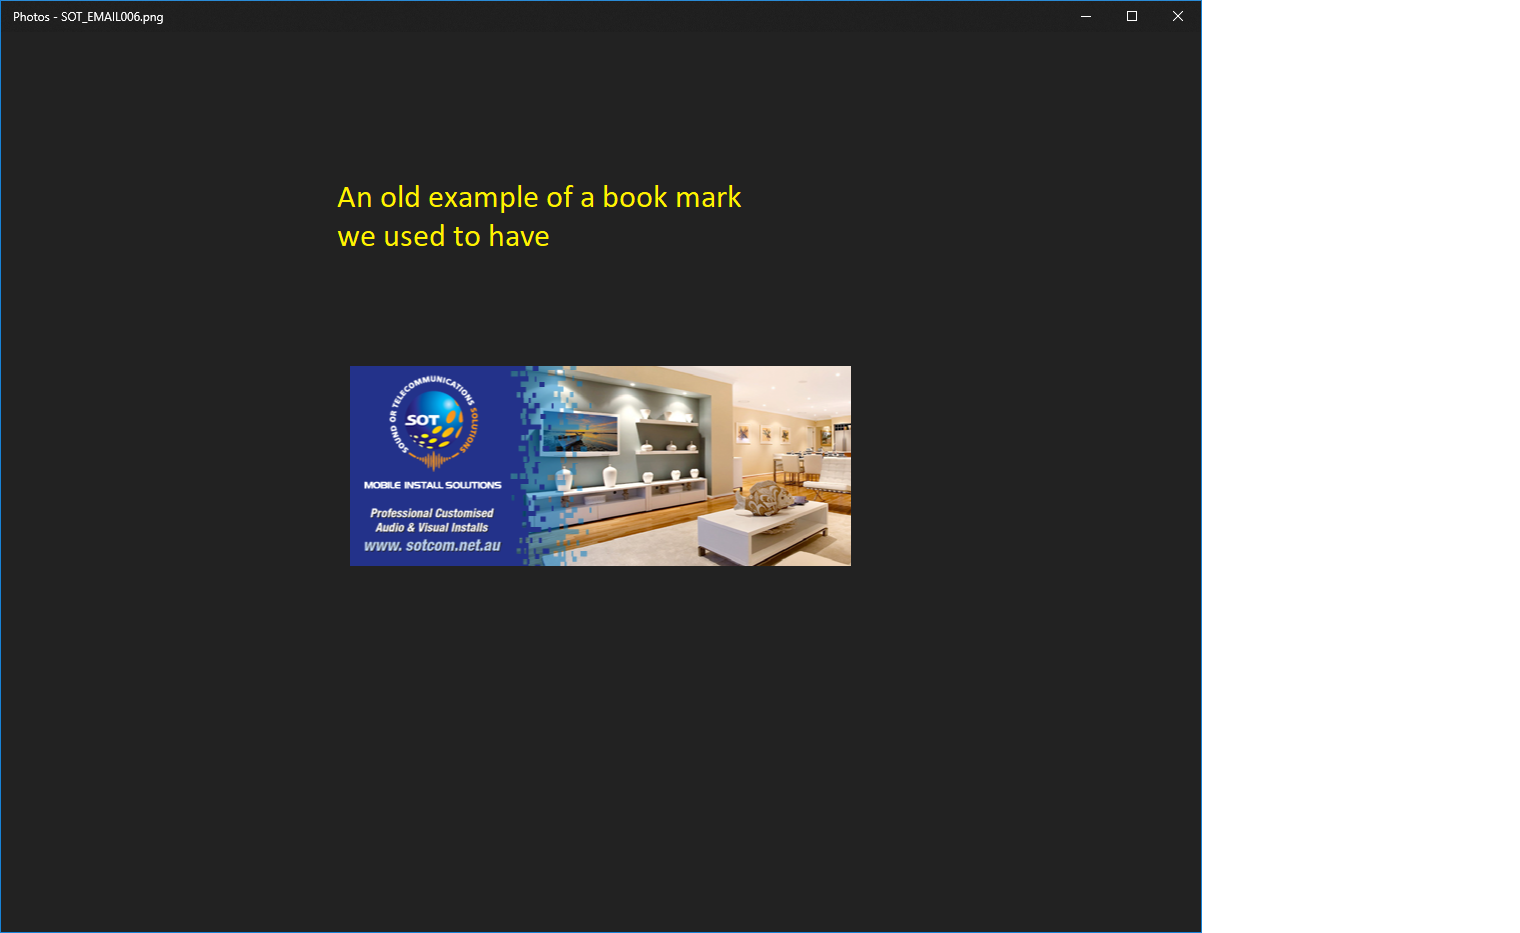1520x933 pixels.
Task: Close the Photos window
Action: pyautogui.click(x=1177, y=16)
